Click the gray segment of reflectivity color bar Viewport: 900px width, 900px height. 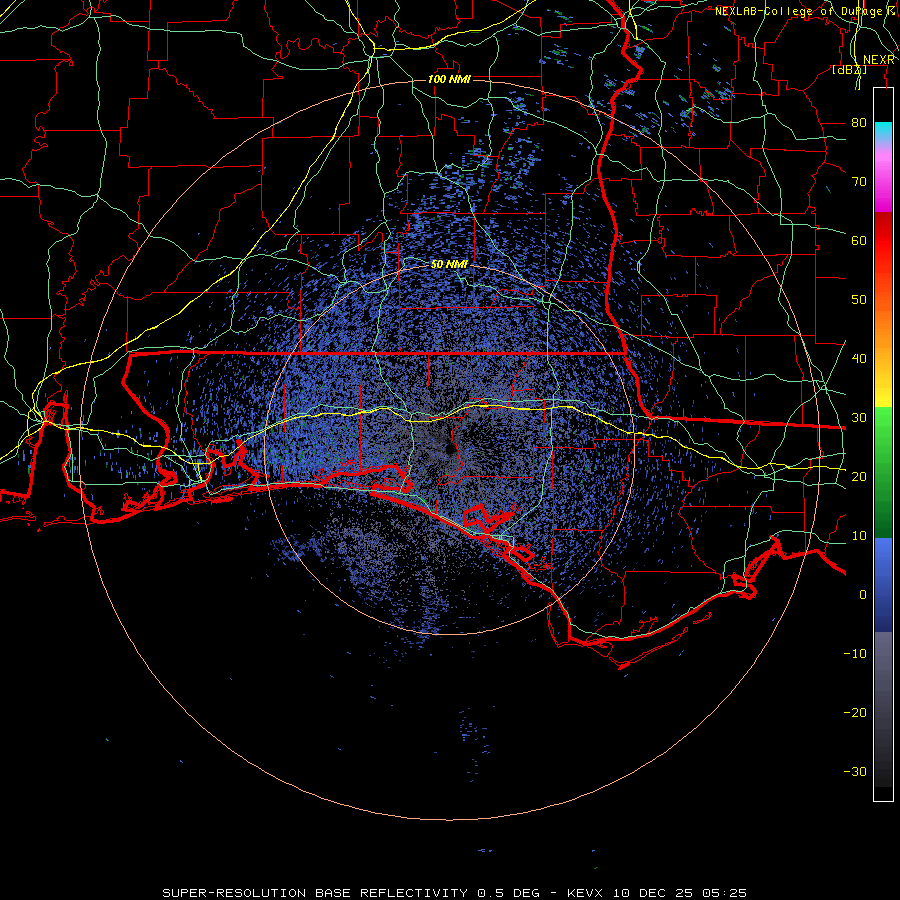coord(883,709)
